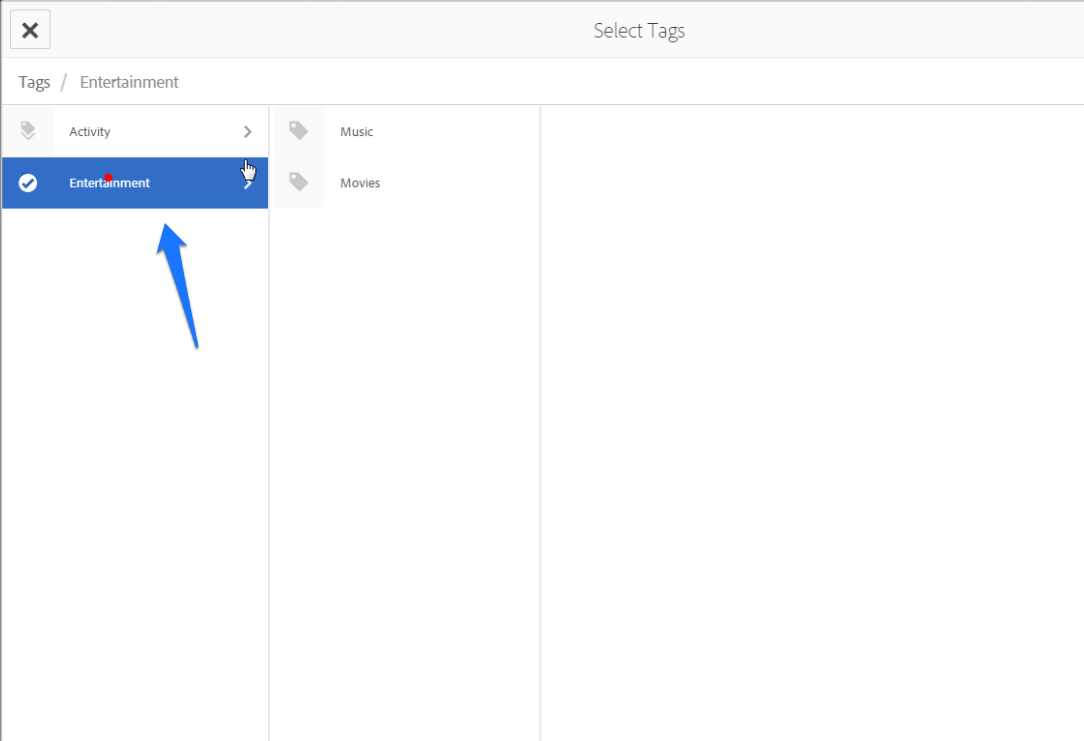1084x741 pixels.
Task: Click the tag icon beside Activity
Action: pos(28,131)
